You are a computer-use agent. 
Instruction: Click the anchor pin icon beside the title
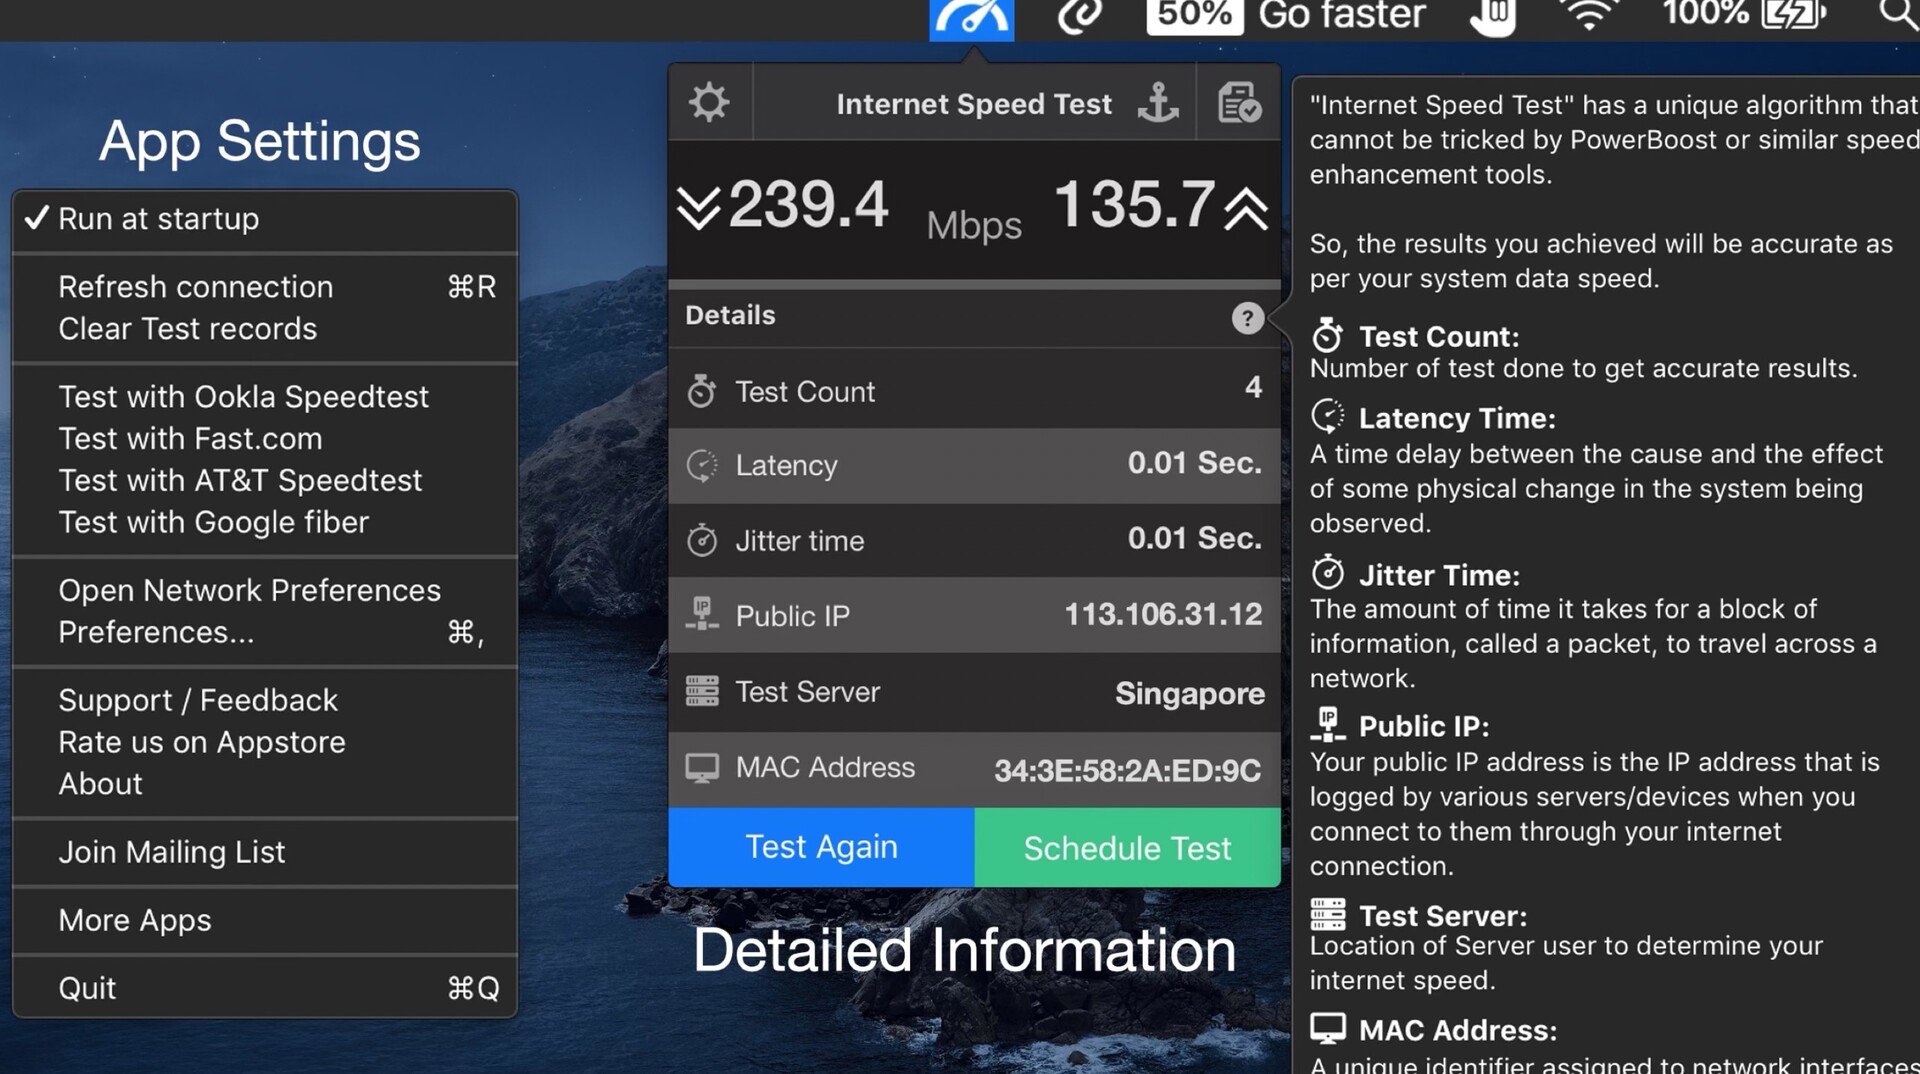[x=1158, y=102]
